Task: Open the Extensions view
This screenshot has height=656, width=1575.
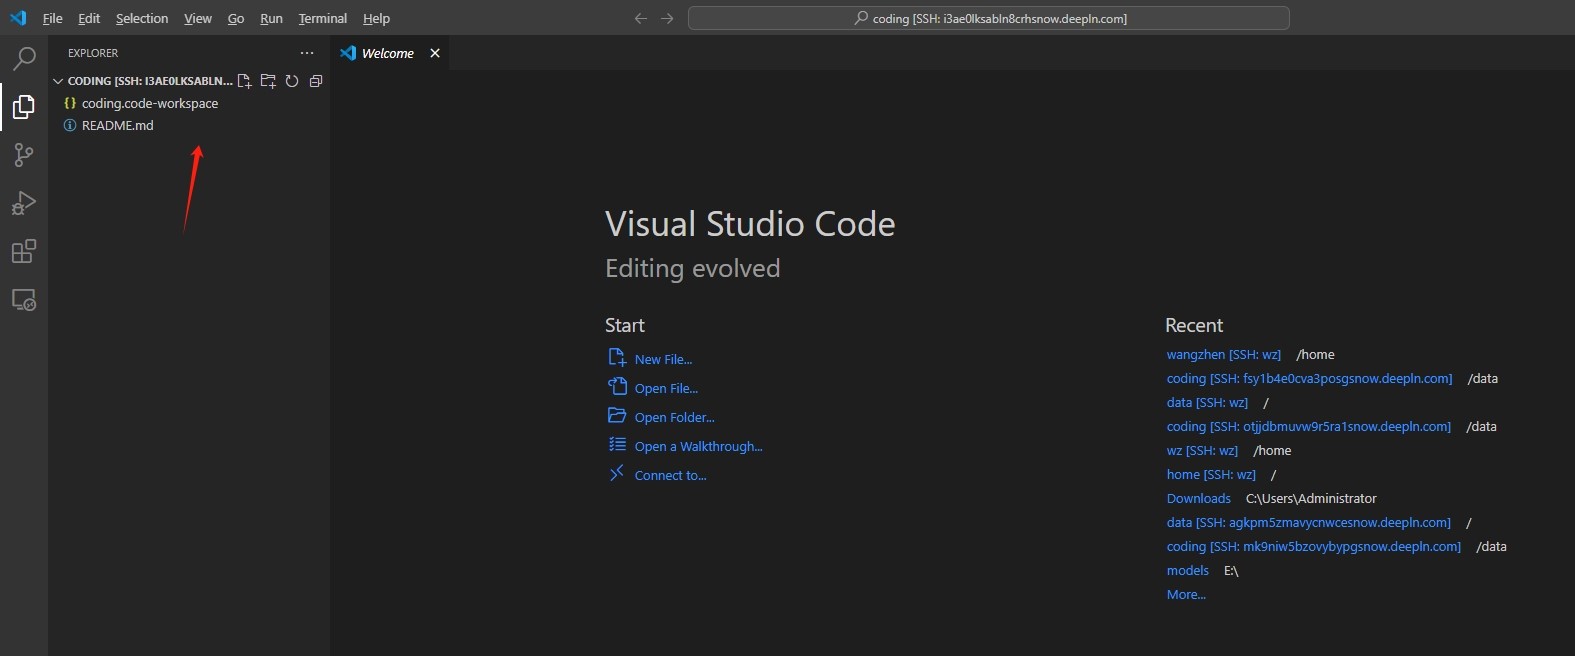Action: point(24,251)
